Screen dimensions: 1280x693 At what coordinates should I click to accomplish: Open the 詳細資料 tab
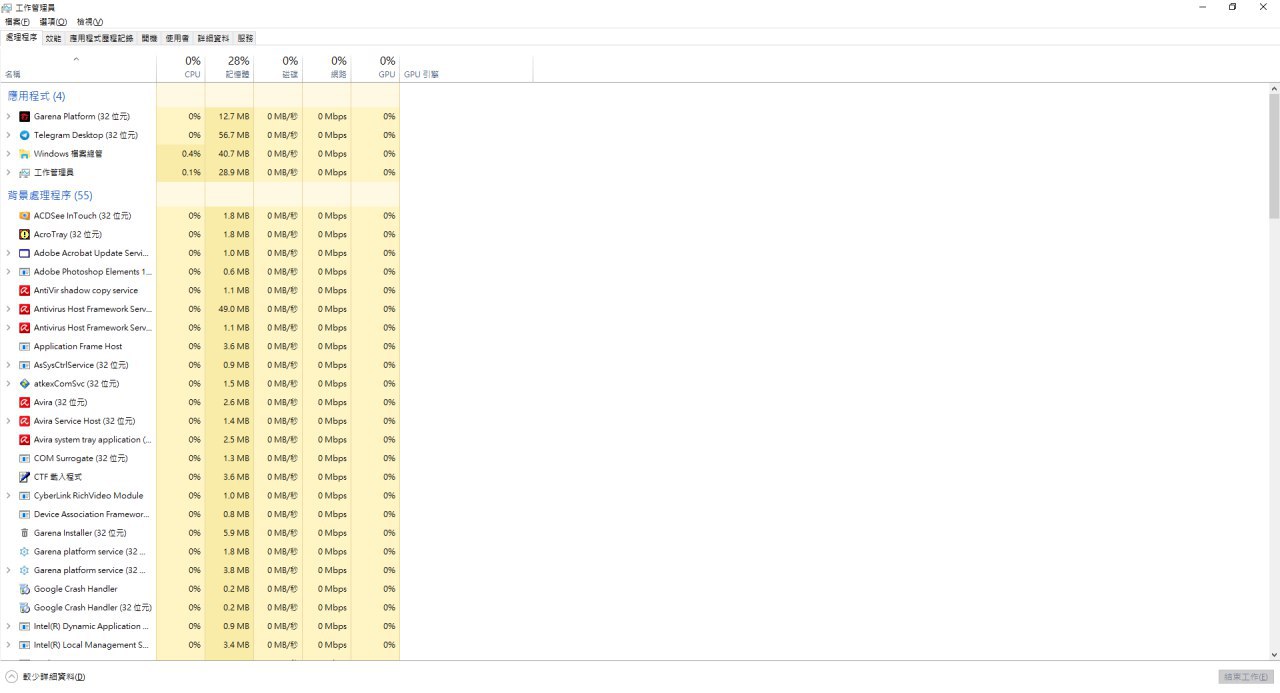[213, 38]
